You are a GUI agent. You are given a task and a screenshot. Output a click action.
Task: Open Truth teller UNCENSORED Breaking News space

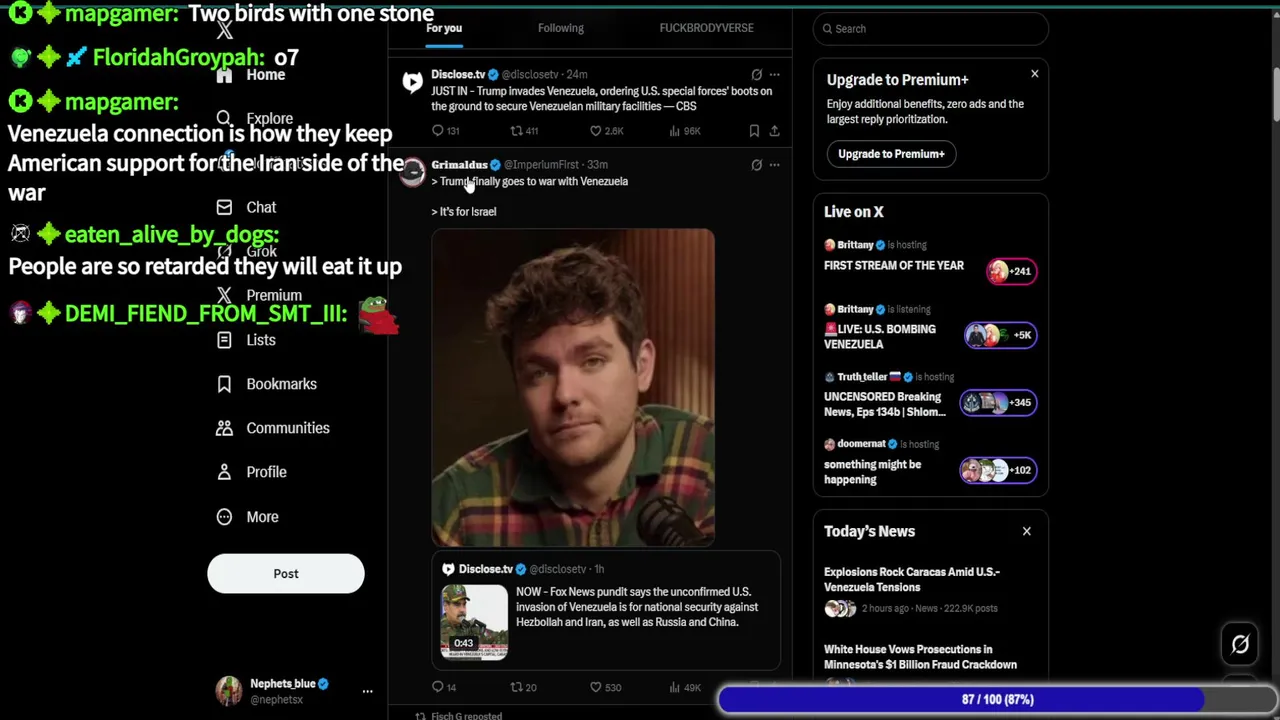pyautogui.click(x=884, y=404)
